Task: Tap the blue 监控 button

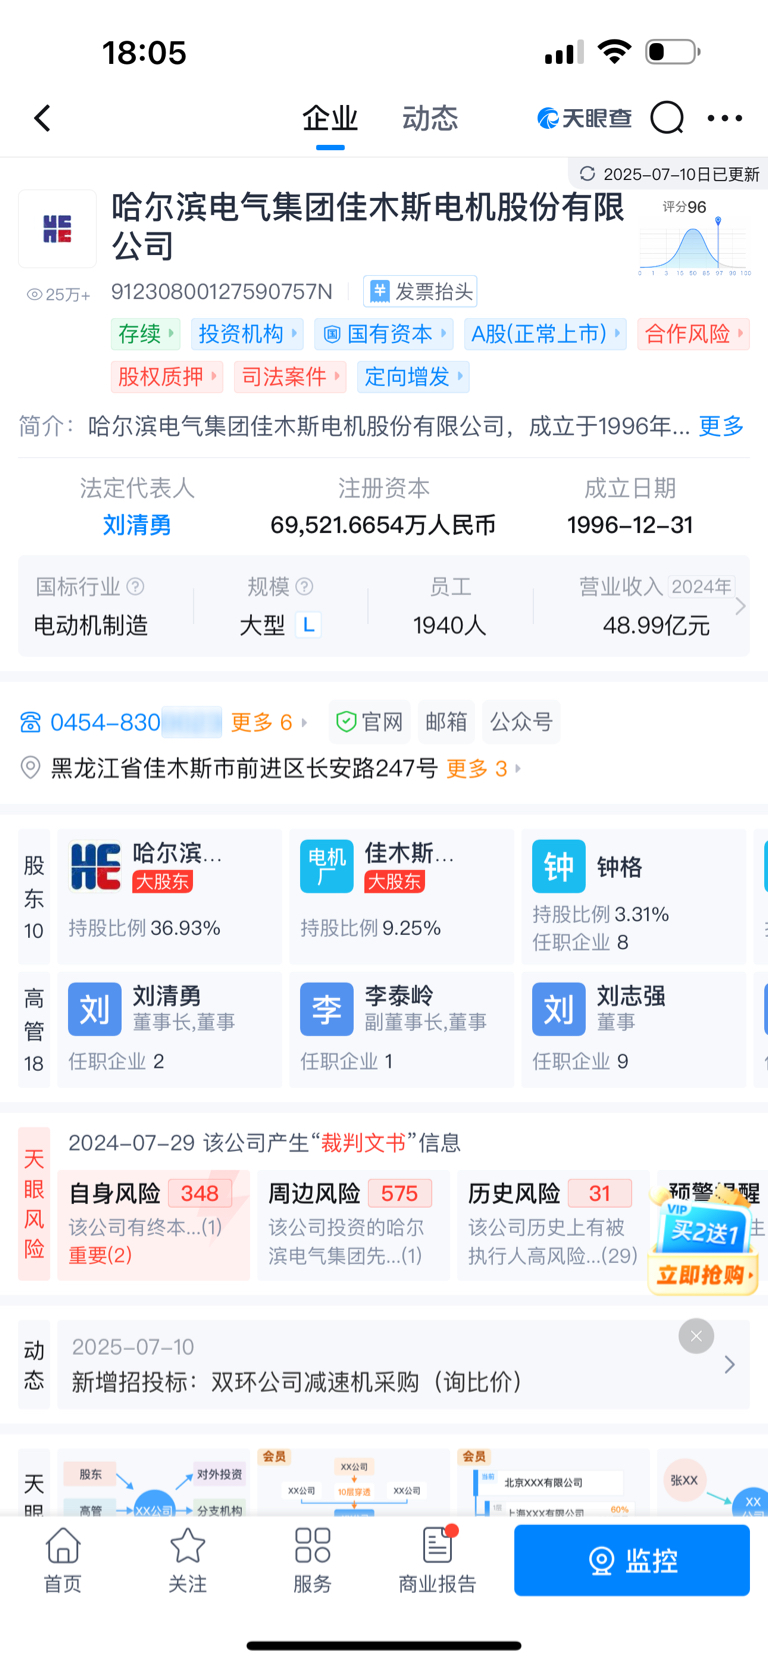Action: coord(632,1560)
